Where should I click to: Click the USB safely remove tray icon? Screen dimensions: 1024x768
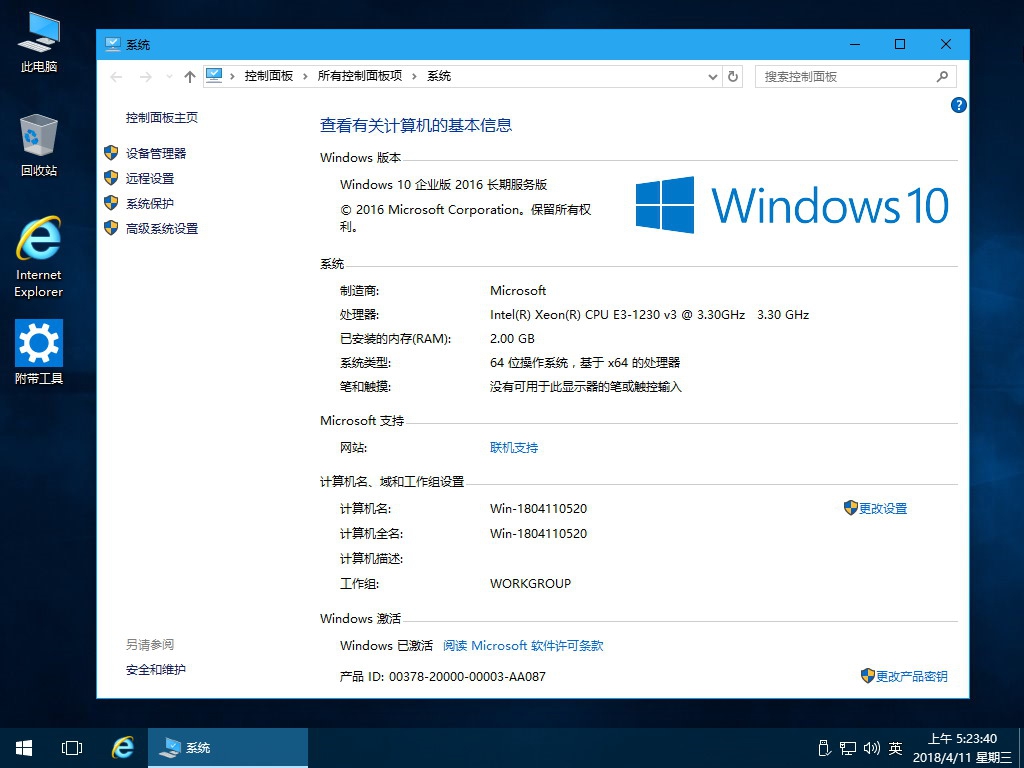824,748
